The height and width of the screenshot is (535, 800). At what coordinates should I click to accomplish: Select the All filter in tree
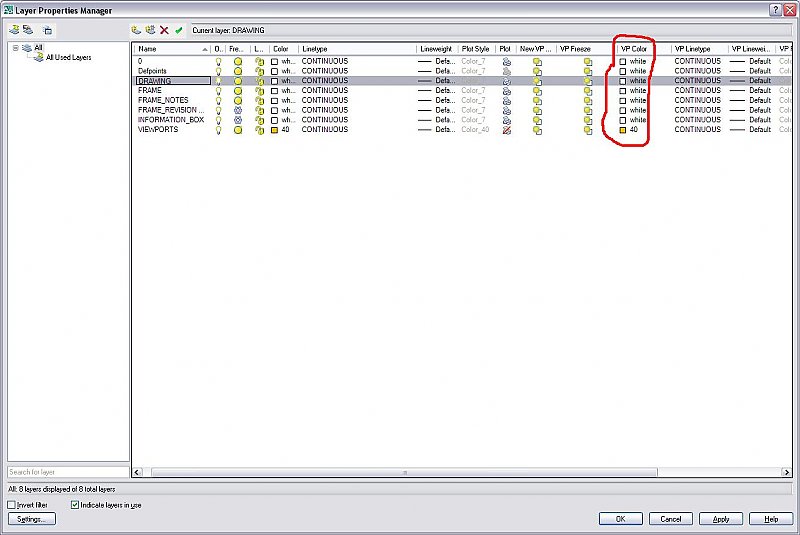tap(38, 48)
